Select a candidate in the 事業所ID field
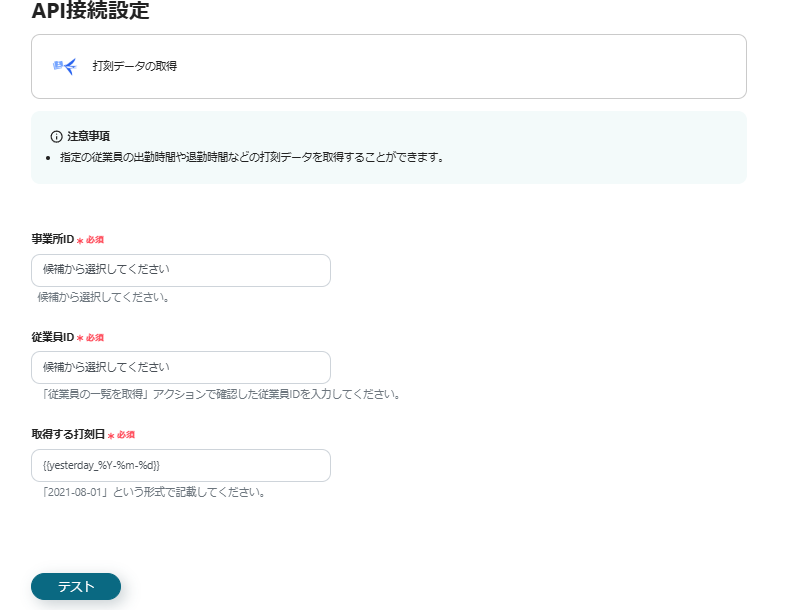810x610 pixels. click(x=180, y=270)
